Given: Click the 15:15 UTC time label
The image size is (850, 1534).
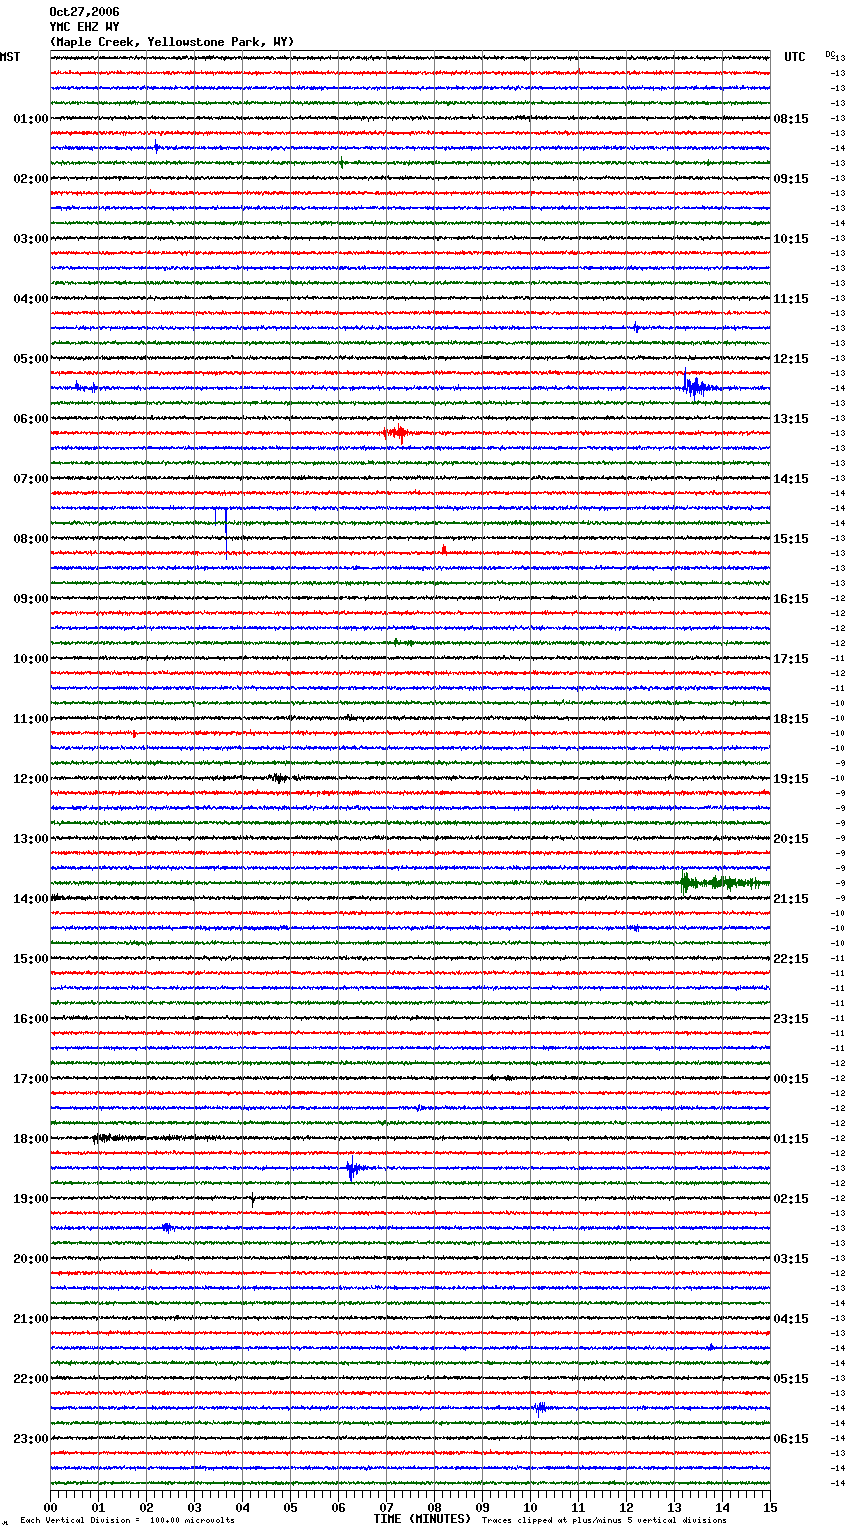Looking at the screenshot, I should [791, 539].
